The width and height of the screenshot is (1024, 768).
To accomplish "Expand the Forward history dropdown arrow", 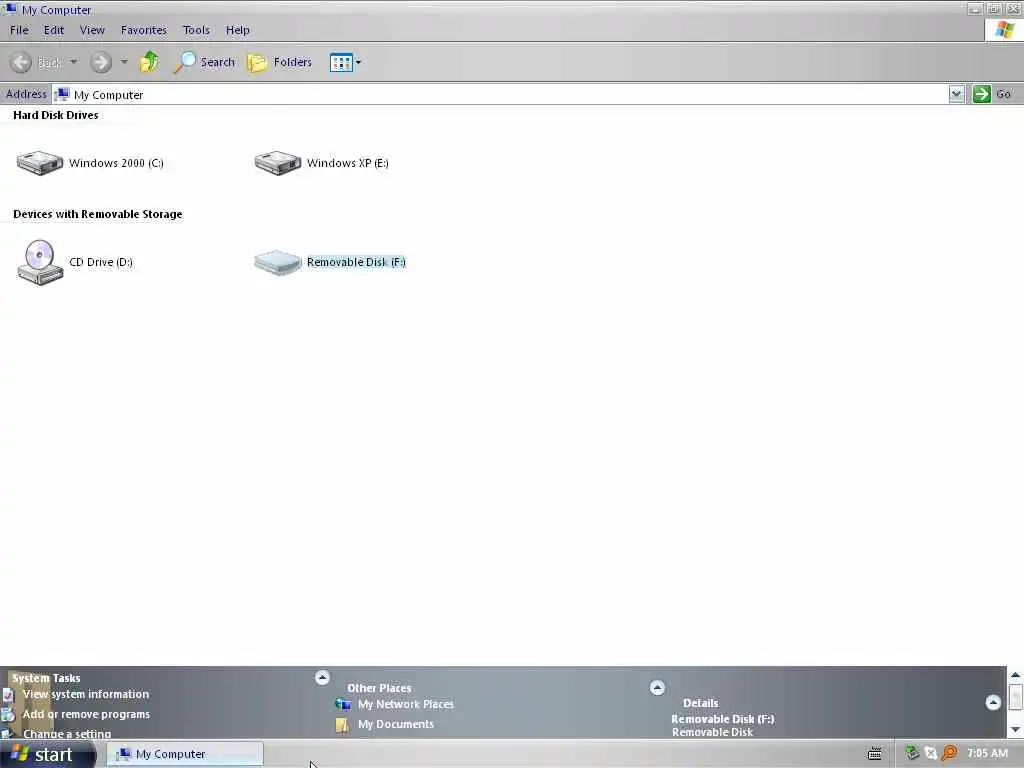I will pos(124,62).
